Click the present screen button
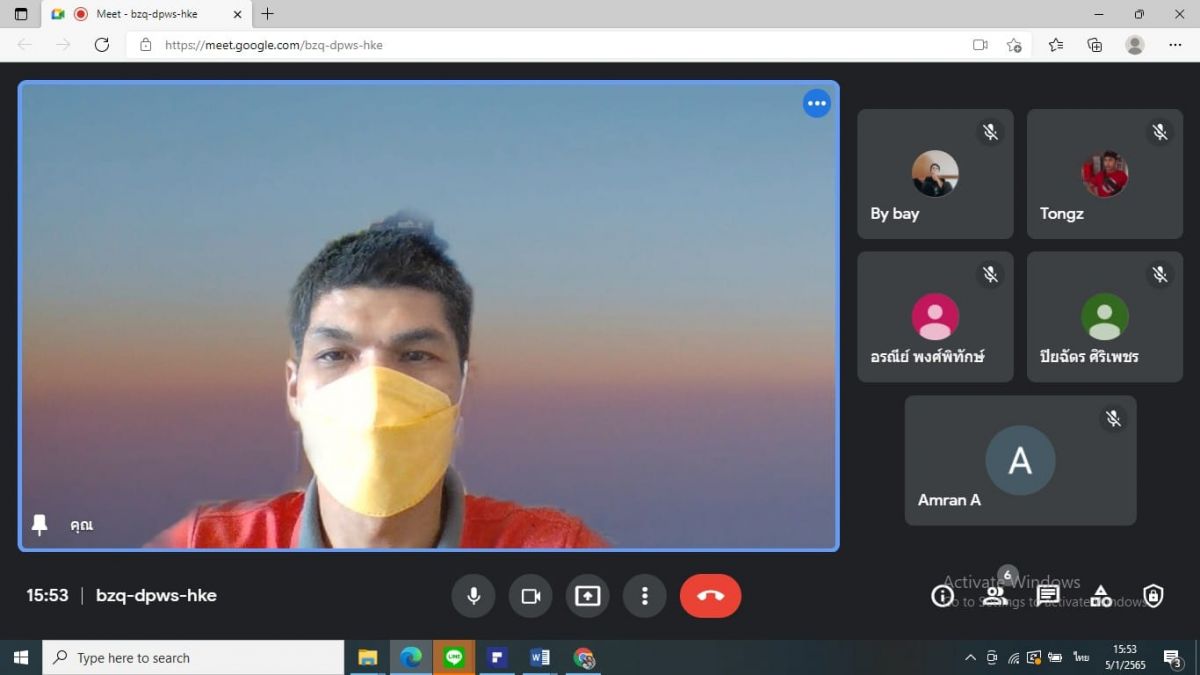The image size is (1200, 675). click(587, 596)
